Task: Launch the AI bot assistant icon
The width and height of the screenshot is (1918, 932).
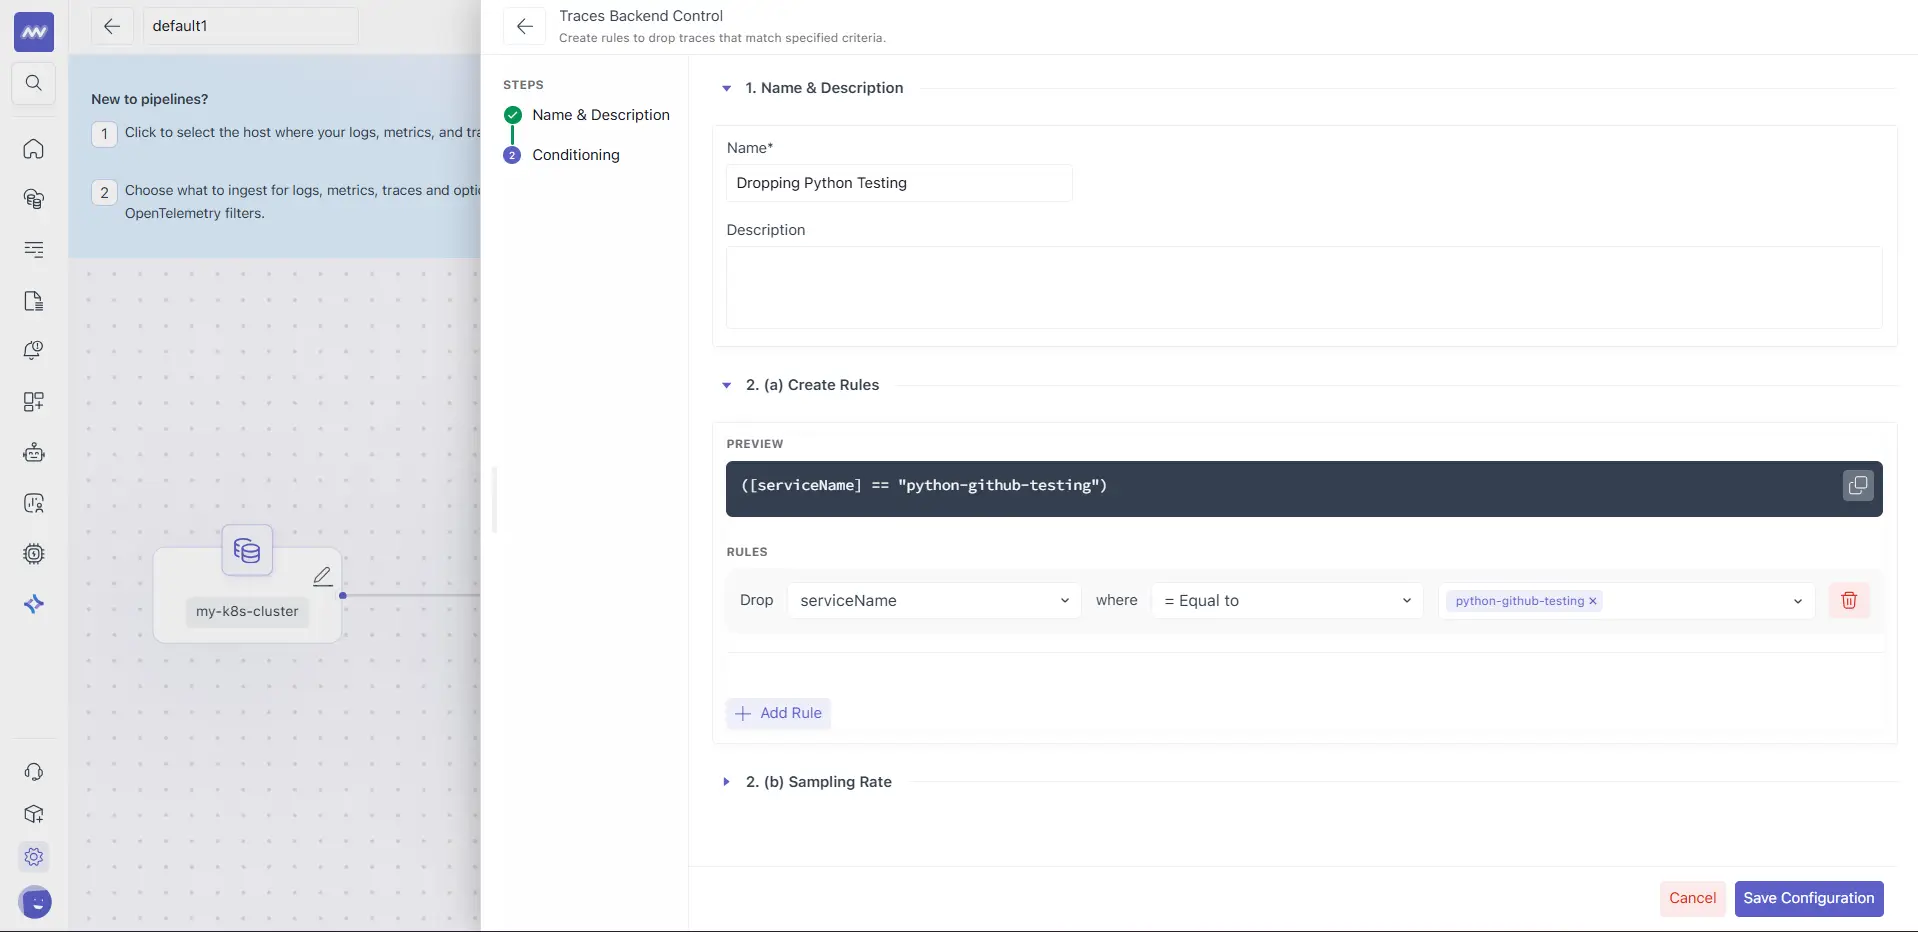Action: tap(33, 452)
